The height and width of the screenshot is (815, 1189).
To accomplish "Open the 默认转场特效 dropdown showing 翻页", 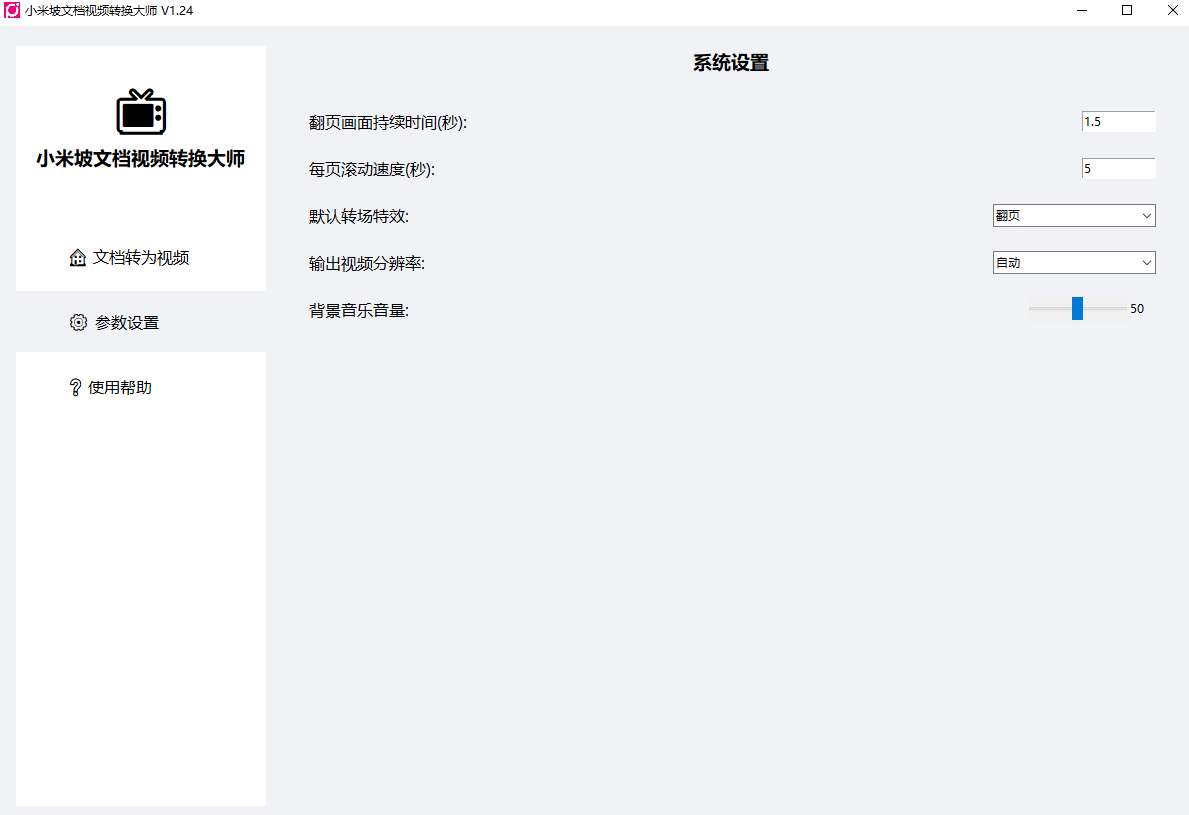I will (x=1074, y=215).
